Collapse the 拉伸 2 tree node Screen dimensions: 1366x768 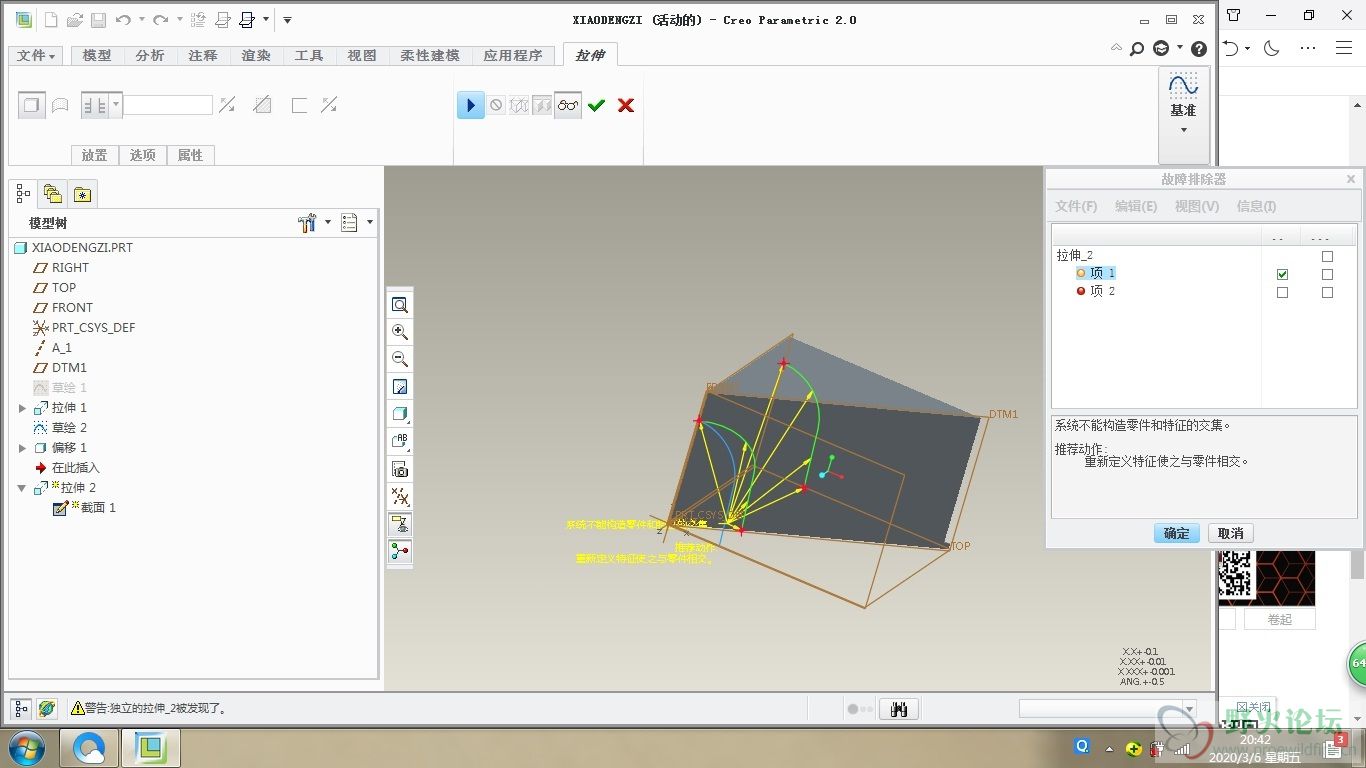pyautogui.click(x=22, y=488)
